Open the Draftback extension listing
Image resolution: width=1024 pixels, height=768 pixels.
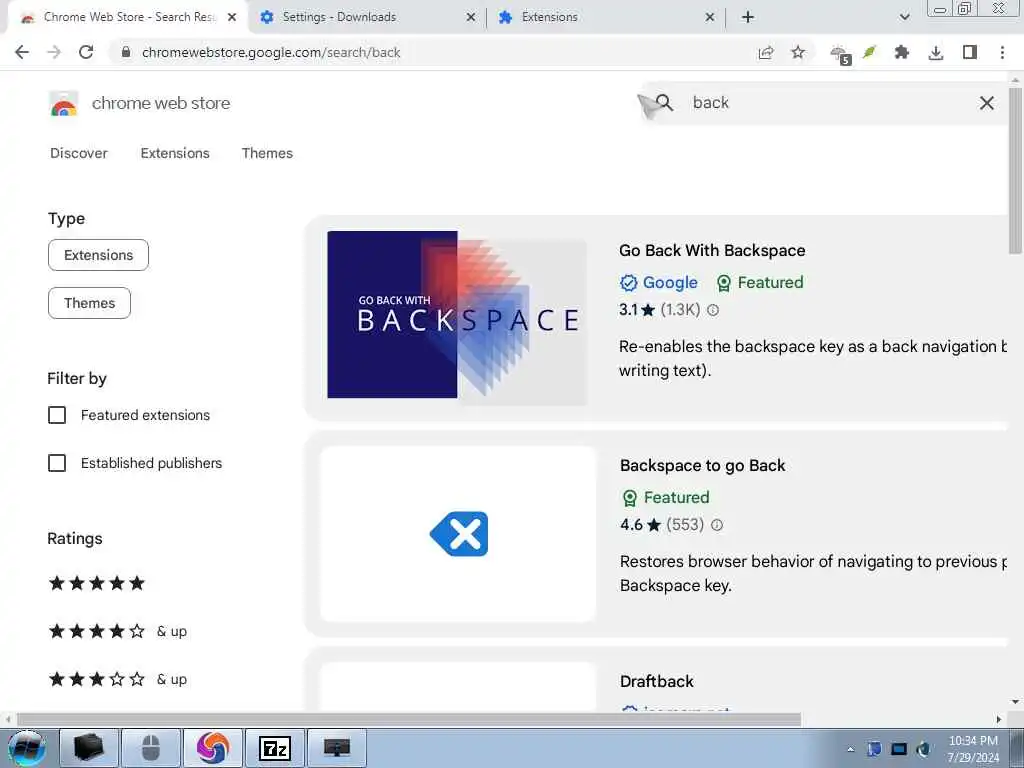pyautogui.click(x=656, y=682)
